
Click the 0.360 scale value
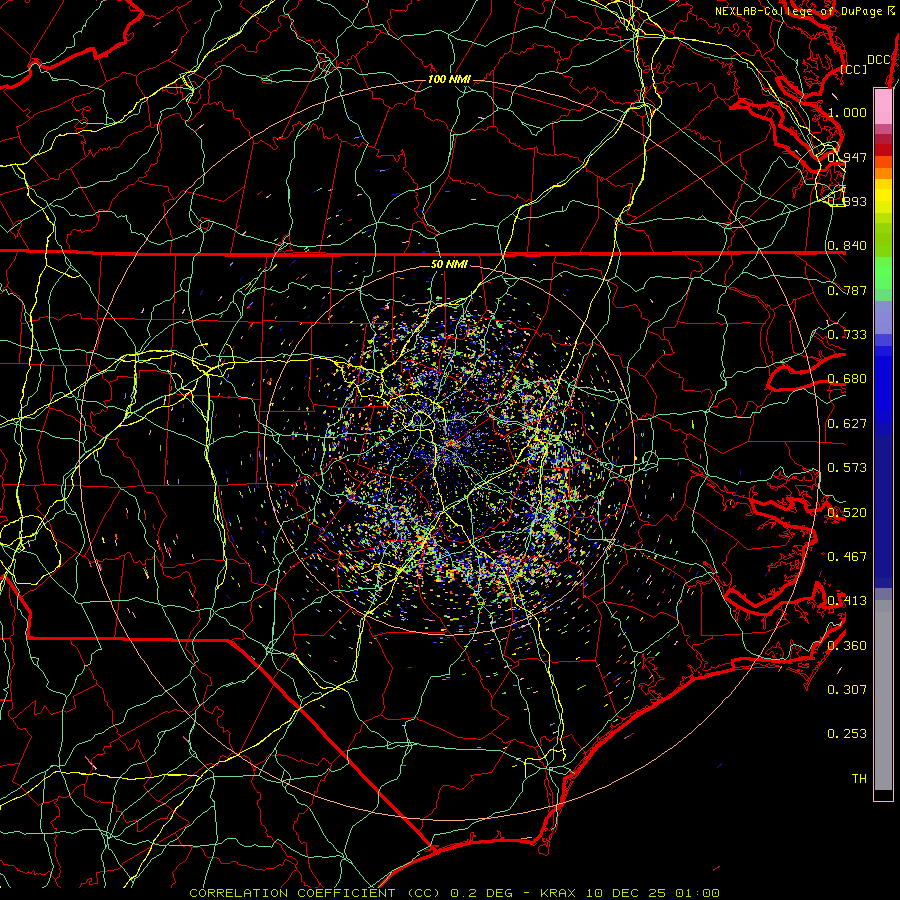[847, 646]
